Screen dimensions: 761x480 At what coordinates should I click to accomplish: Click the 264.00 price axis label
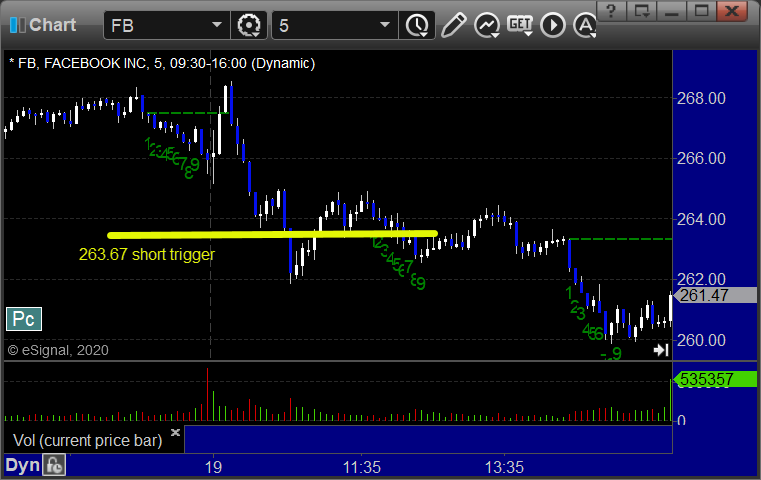701,219
